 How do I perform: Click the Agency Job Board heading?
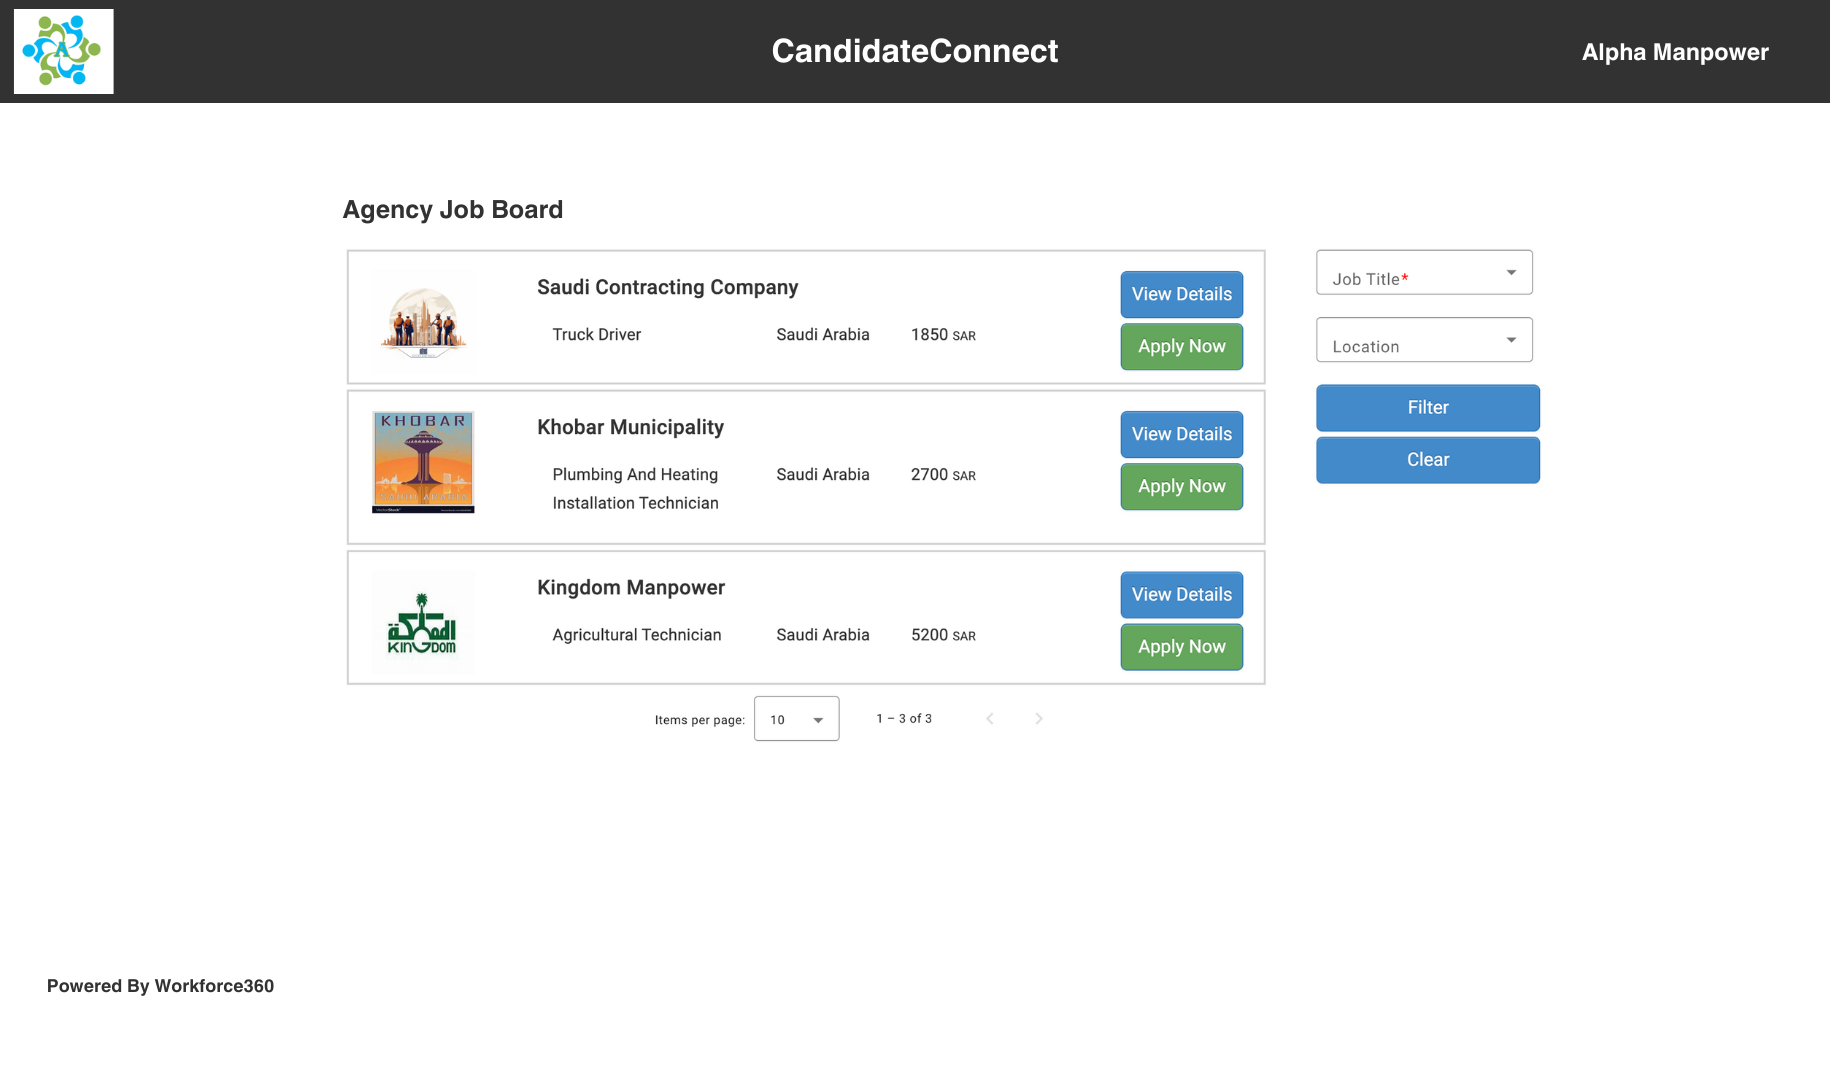tap(452, 209)
